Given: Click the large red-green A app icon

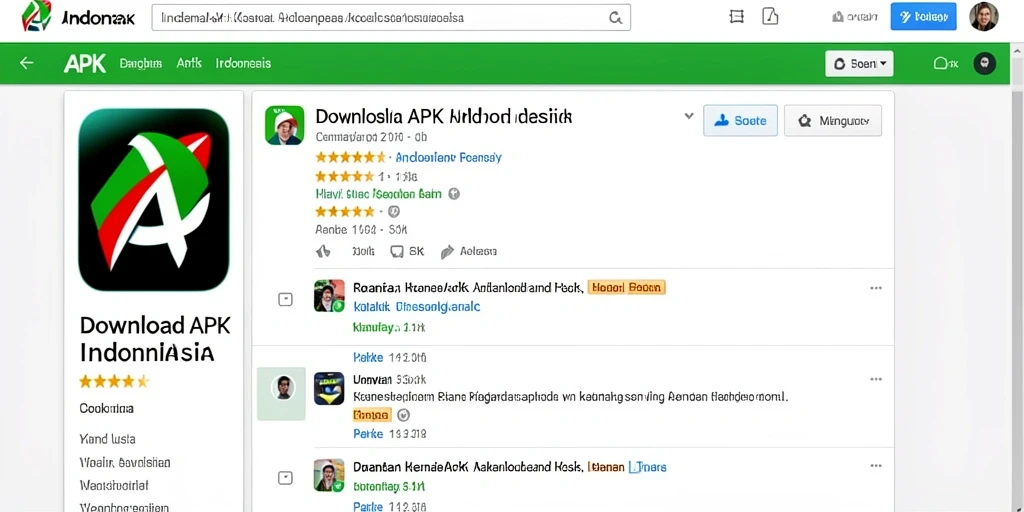Looking at the screenshot, I should (x=153, y=200).
